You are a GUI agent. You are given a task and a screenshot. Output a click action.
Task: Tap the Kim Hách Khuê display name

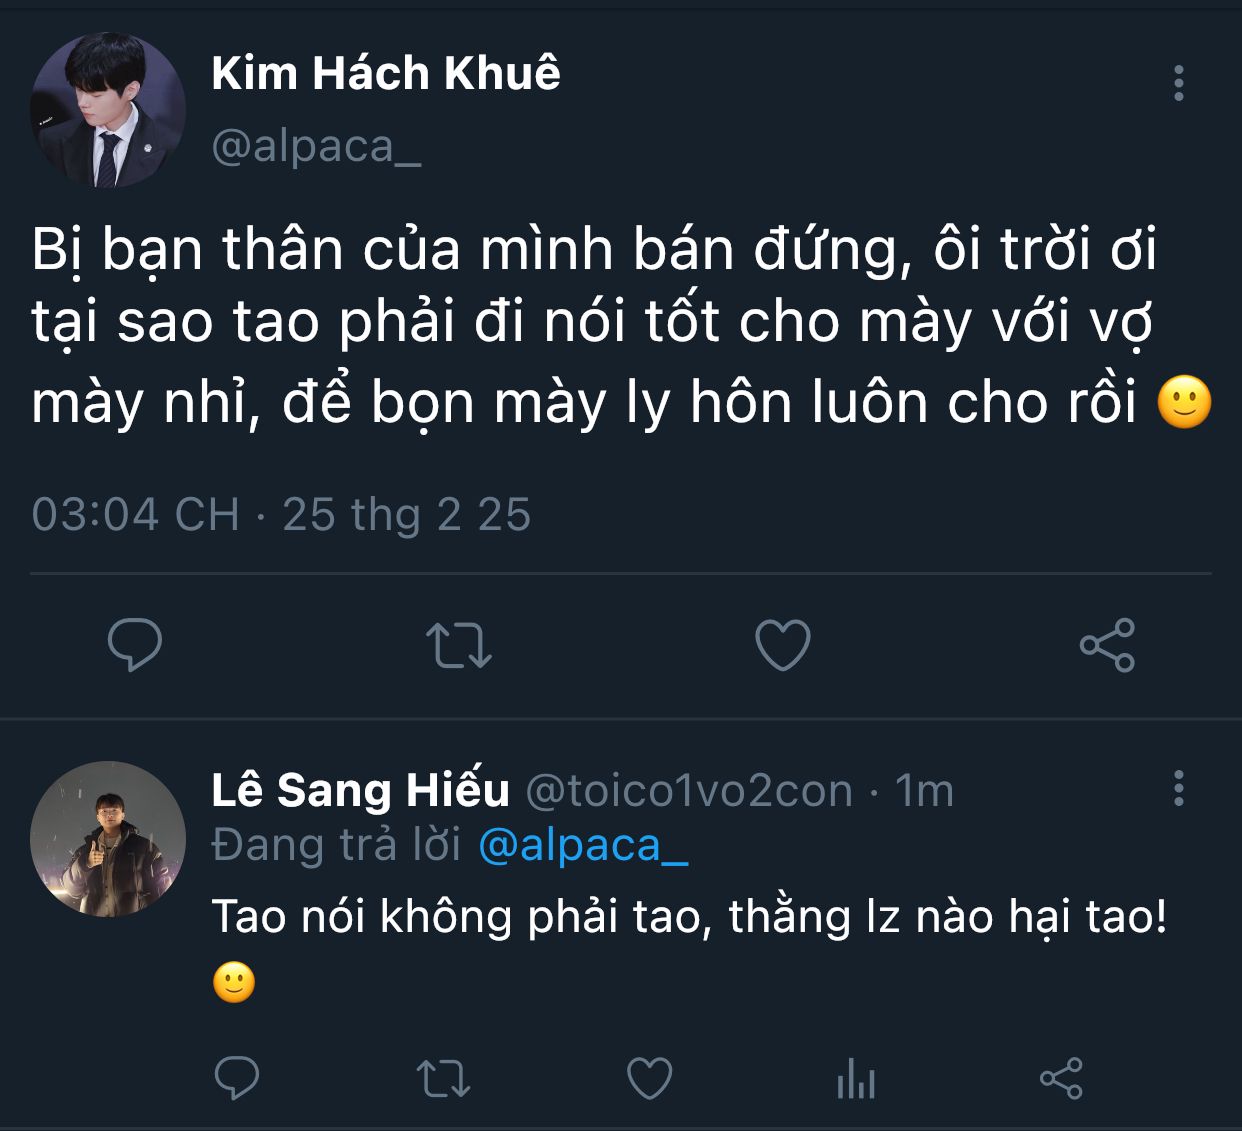pos(386,73)
